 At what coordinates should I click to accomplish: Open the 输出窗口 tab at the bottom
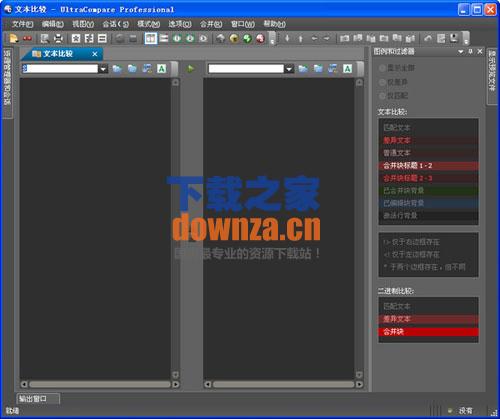coord(38,399)
